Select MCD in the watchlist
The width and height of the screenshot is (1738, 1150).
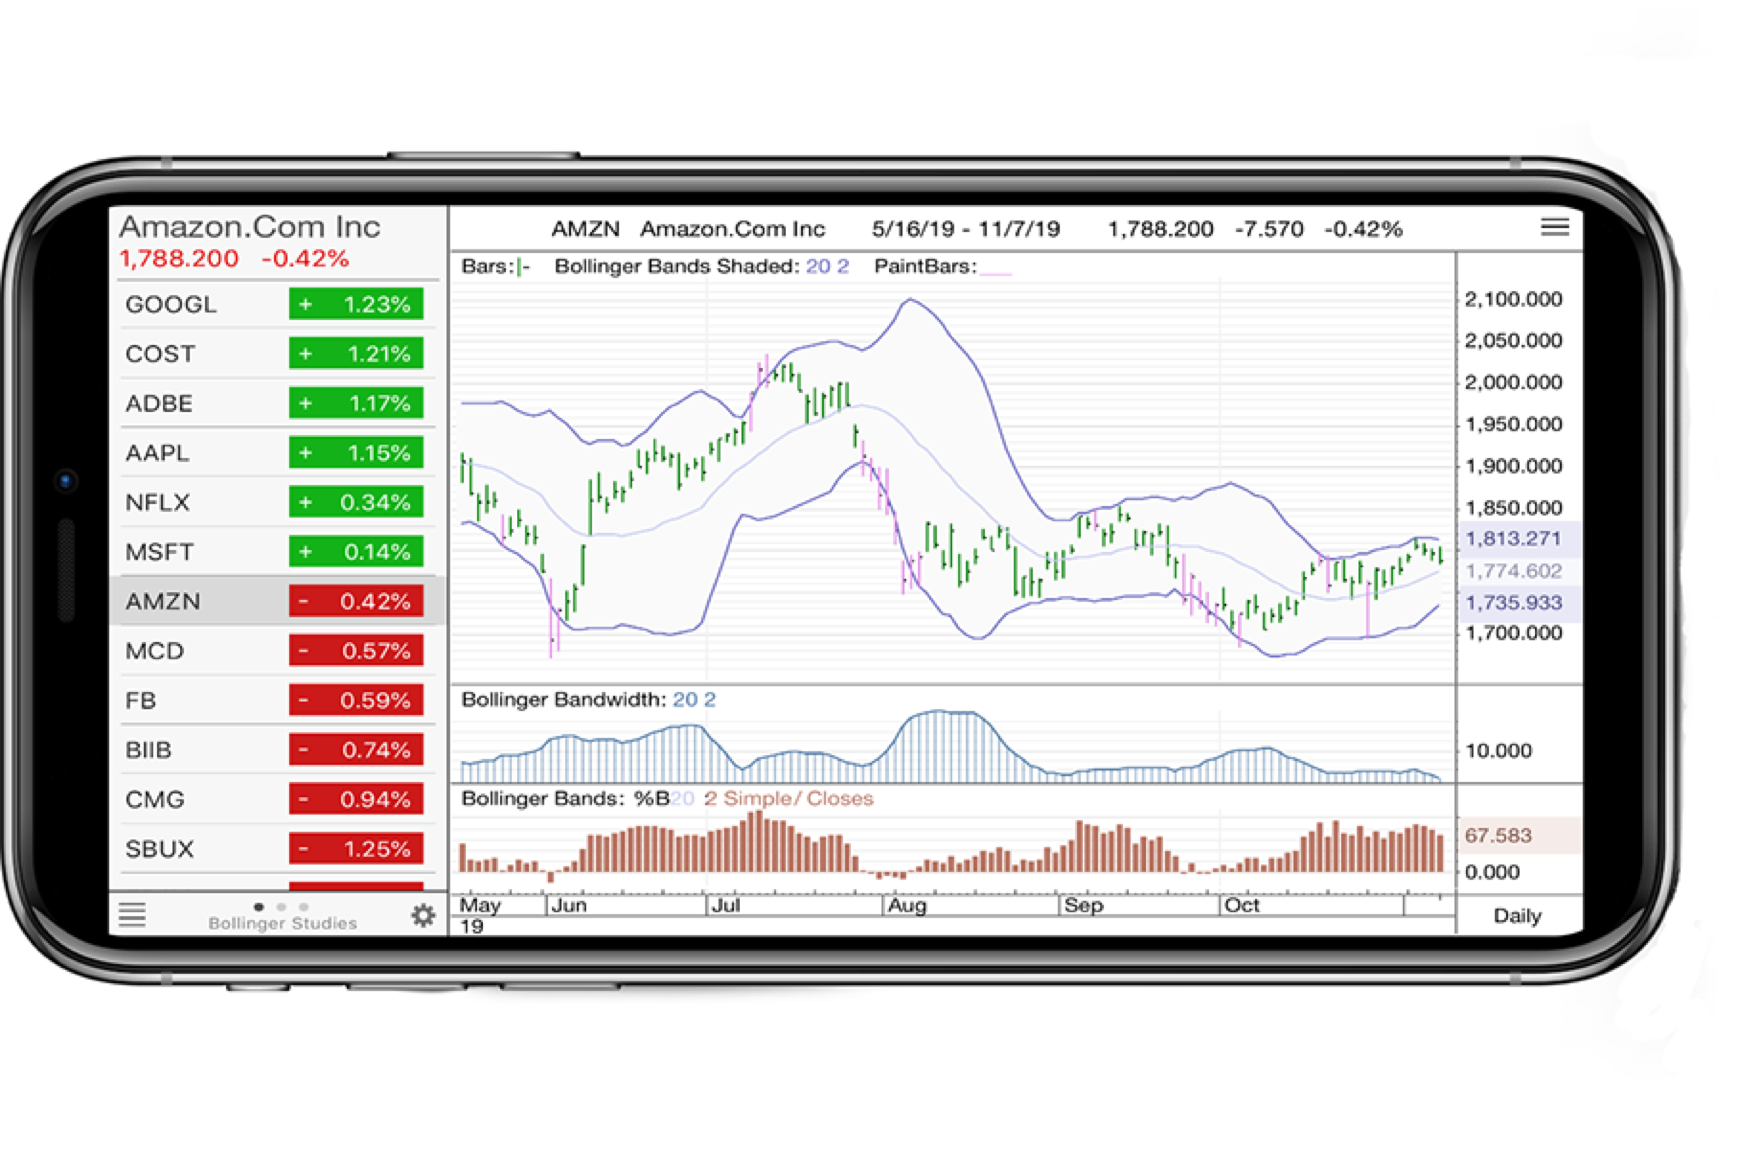point(154,651)
